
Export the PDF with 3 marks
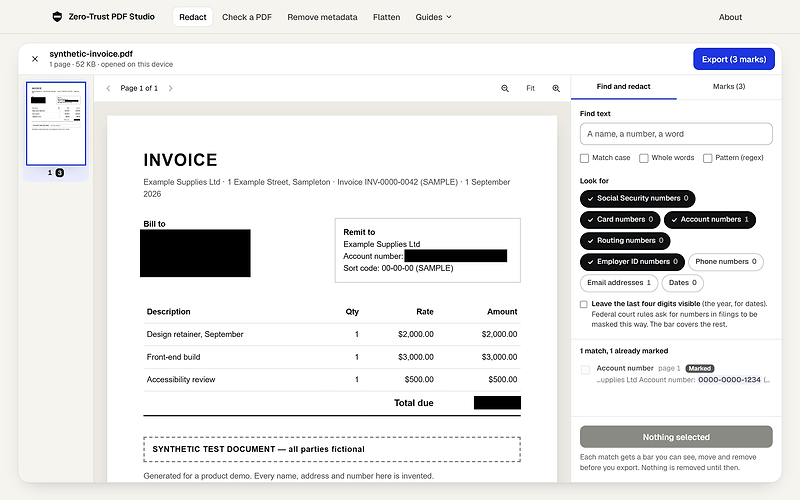734,59
